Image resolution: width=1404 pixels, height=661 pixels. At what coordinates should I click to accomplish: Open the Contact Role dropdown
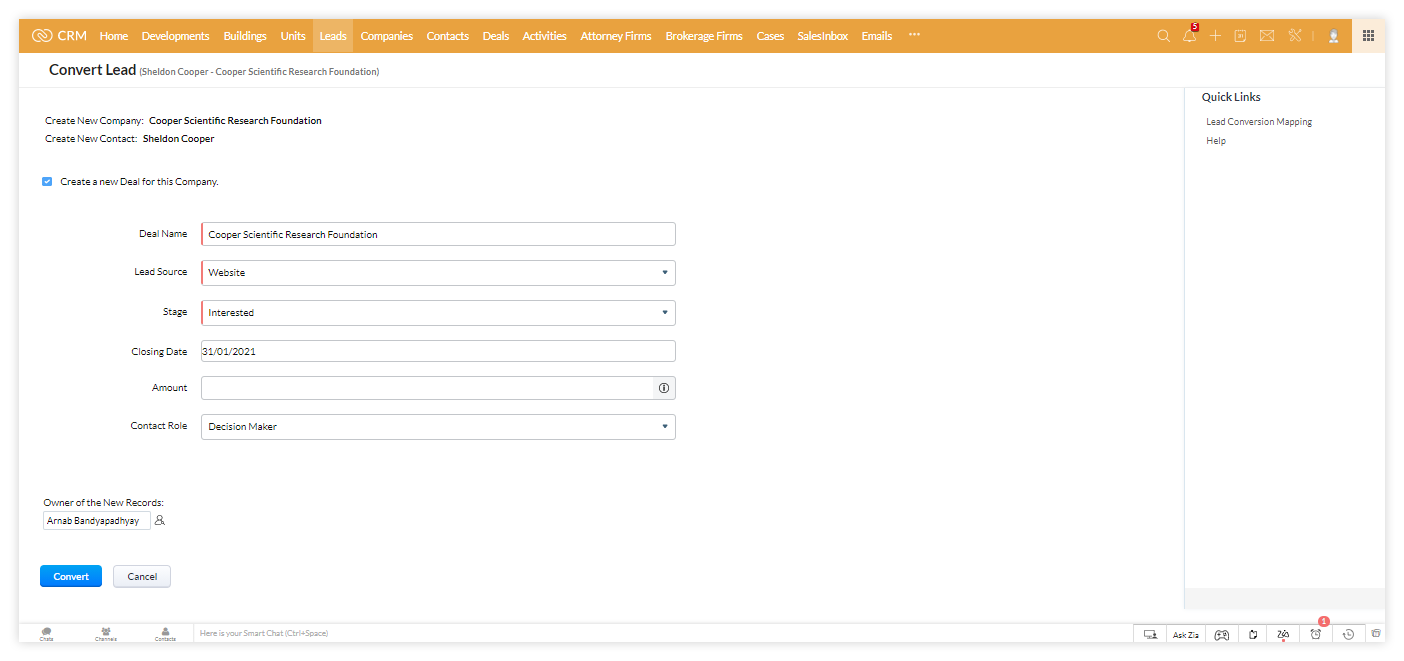(x=438, y=427)
